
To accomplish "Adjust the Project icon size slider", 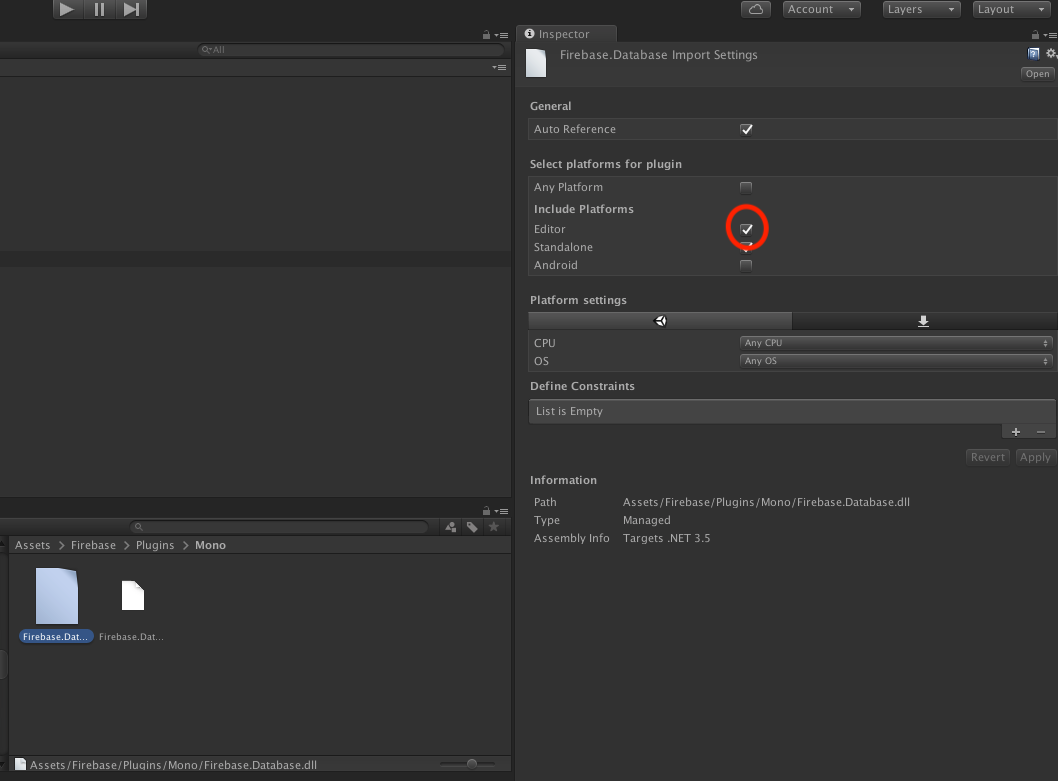I will (472, 763).
